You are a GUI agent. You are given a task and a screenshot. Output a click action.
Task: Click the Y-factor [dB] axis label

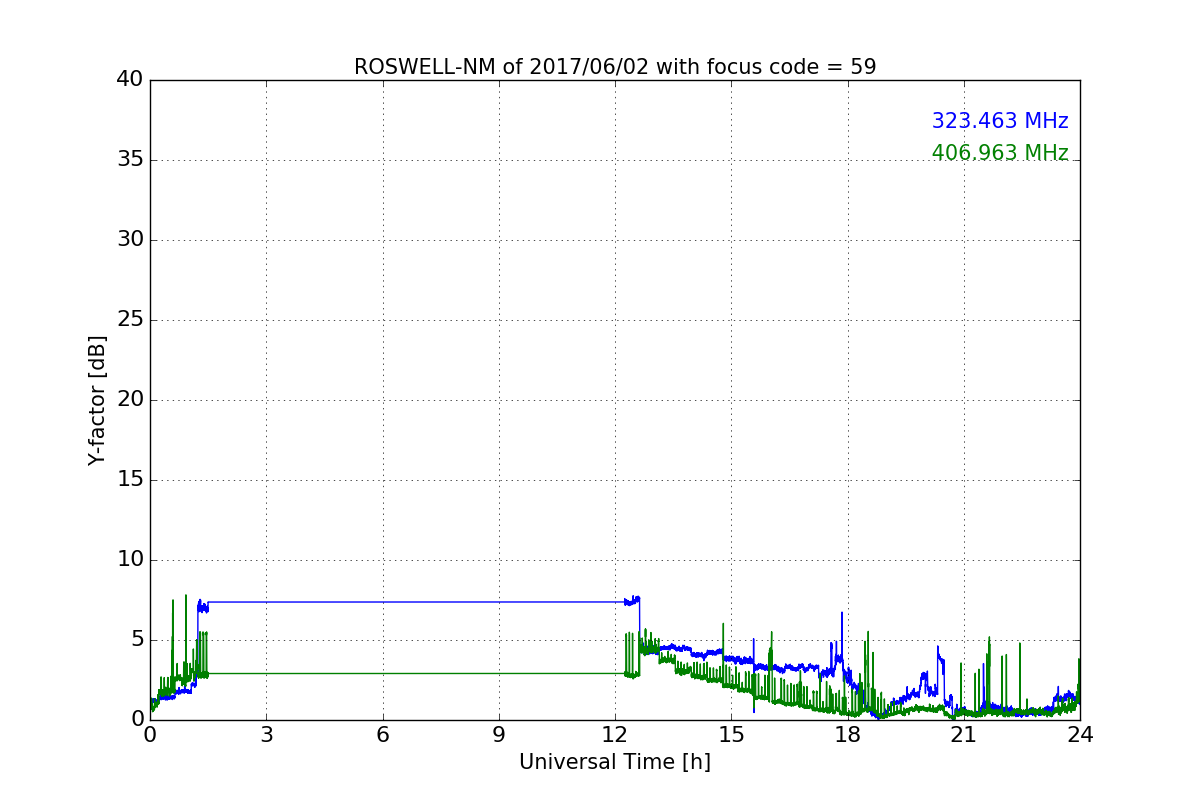(97, 400)
